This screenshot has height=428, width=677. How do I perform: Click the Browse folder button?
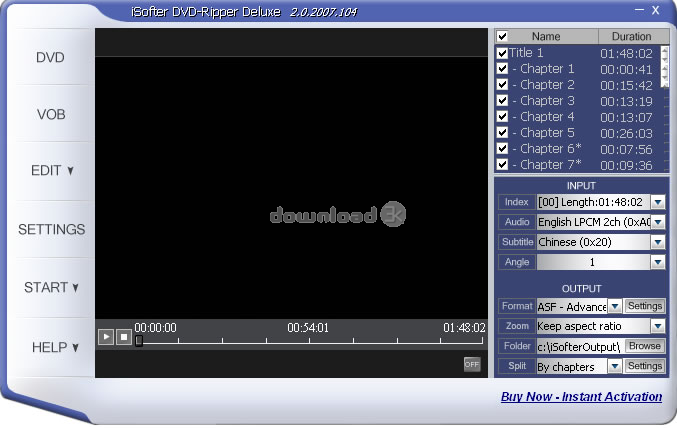[x=645, y=346]
